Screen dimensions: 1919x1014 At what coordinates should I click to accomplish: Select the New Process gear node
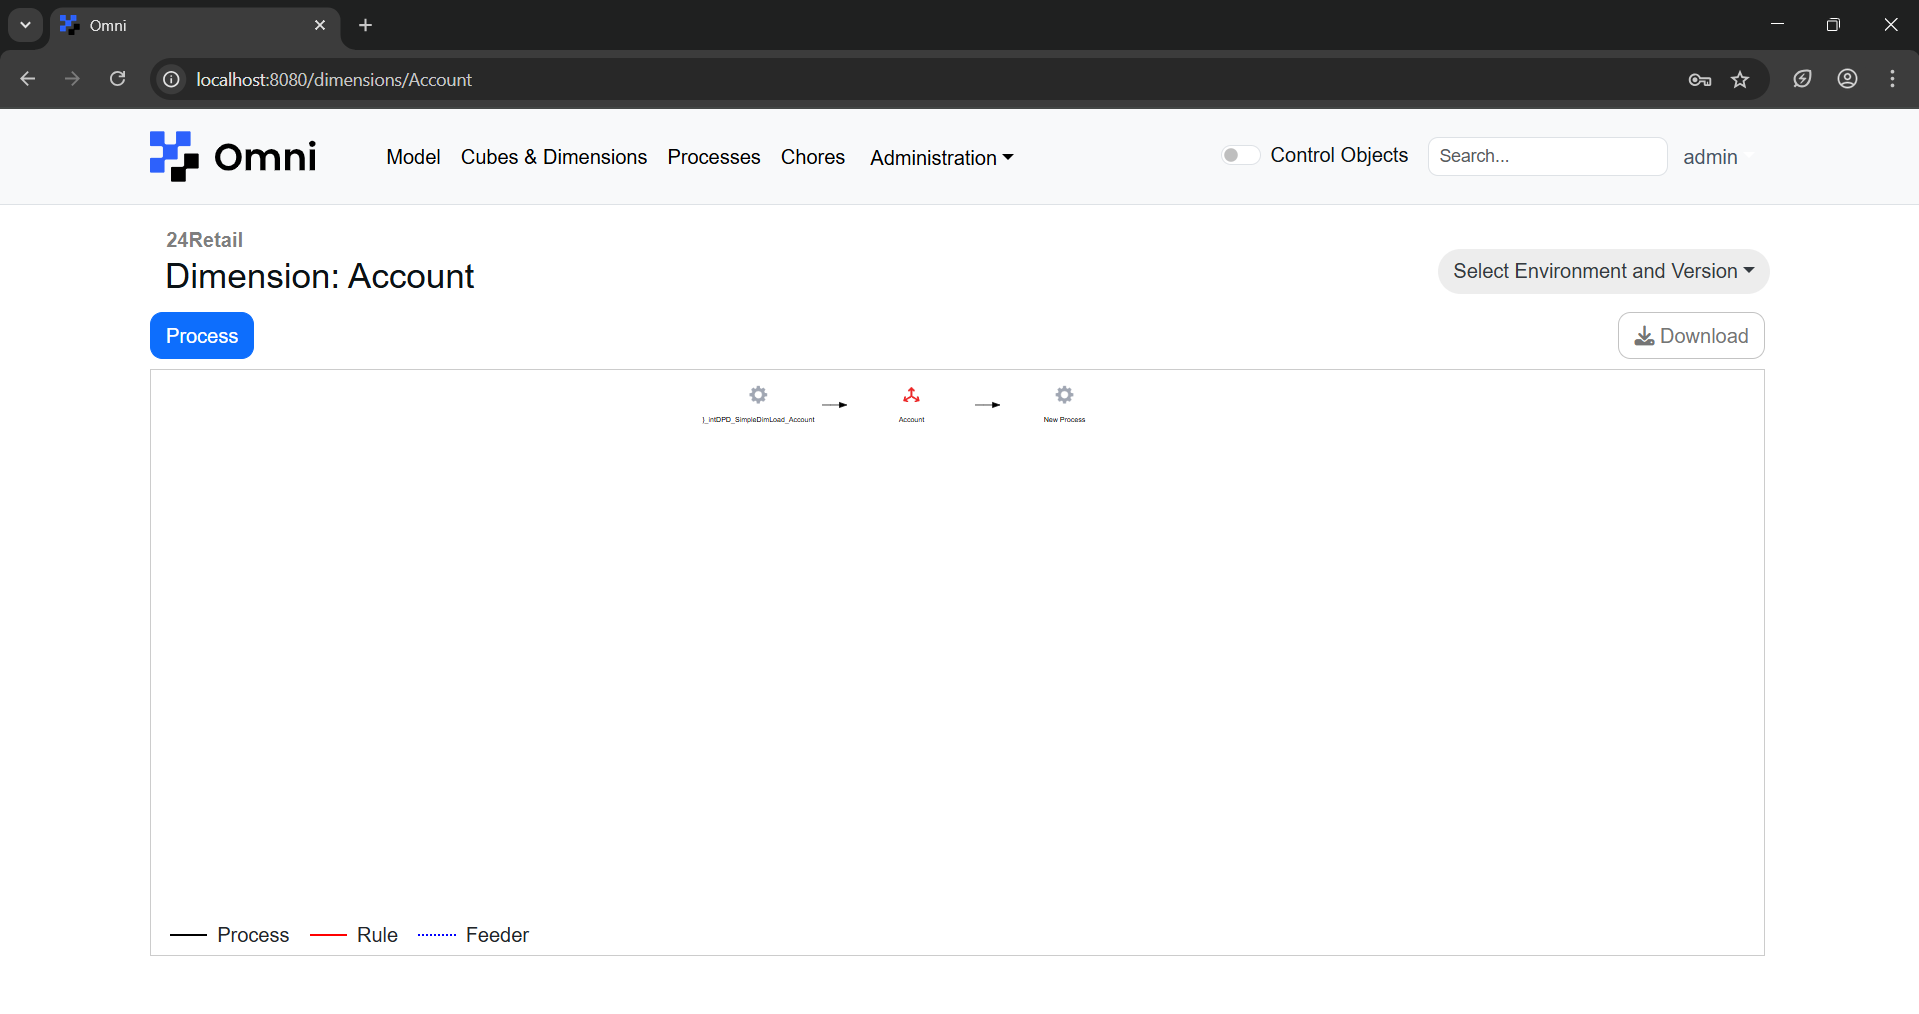[1064, 395]
